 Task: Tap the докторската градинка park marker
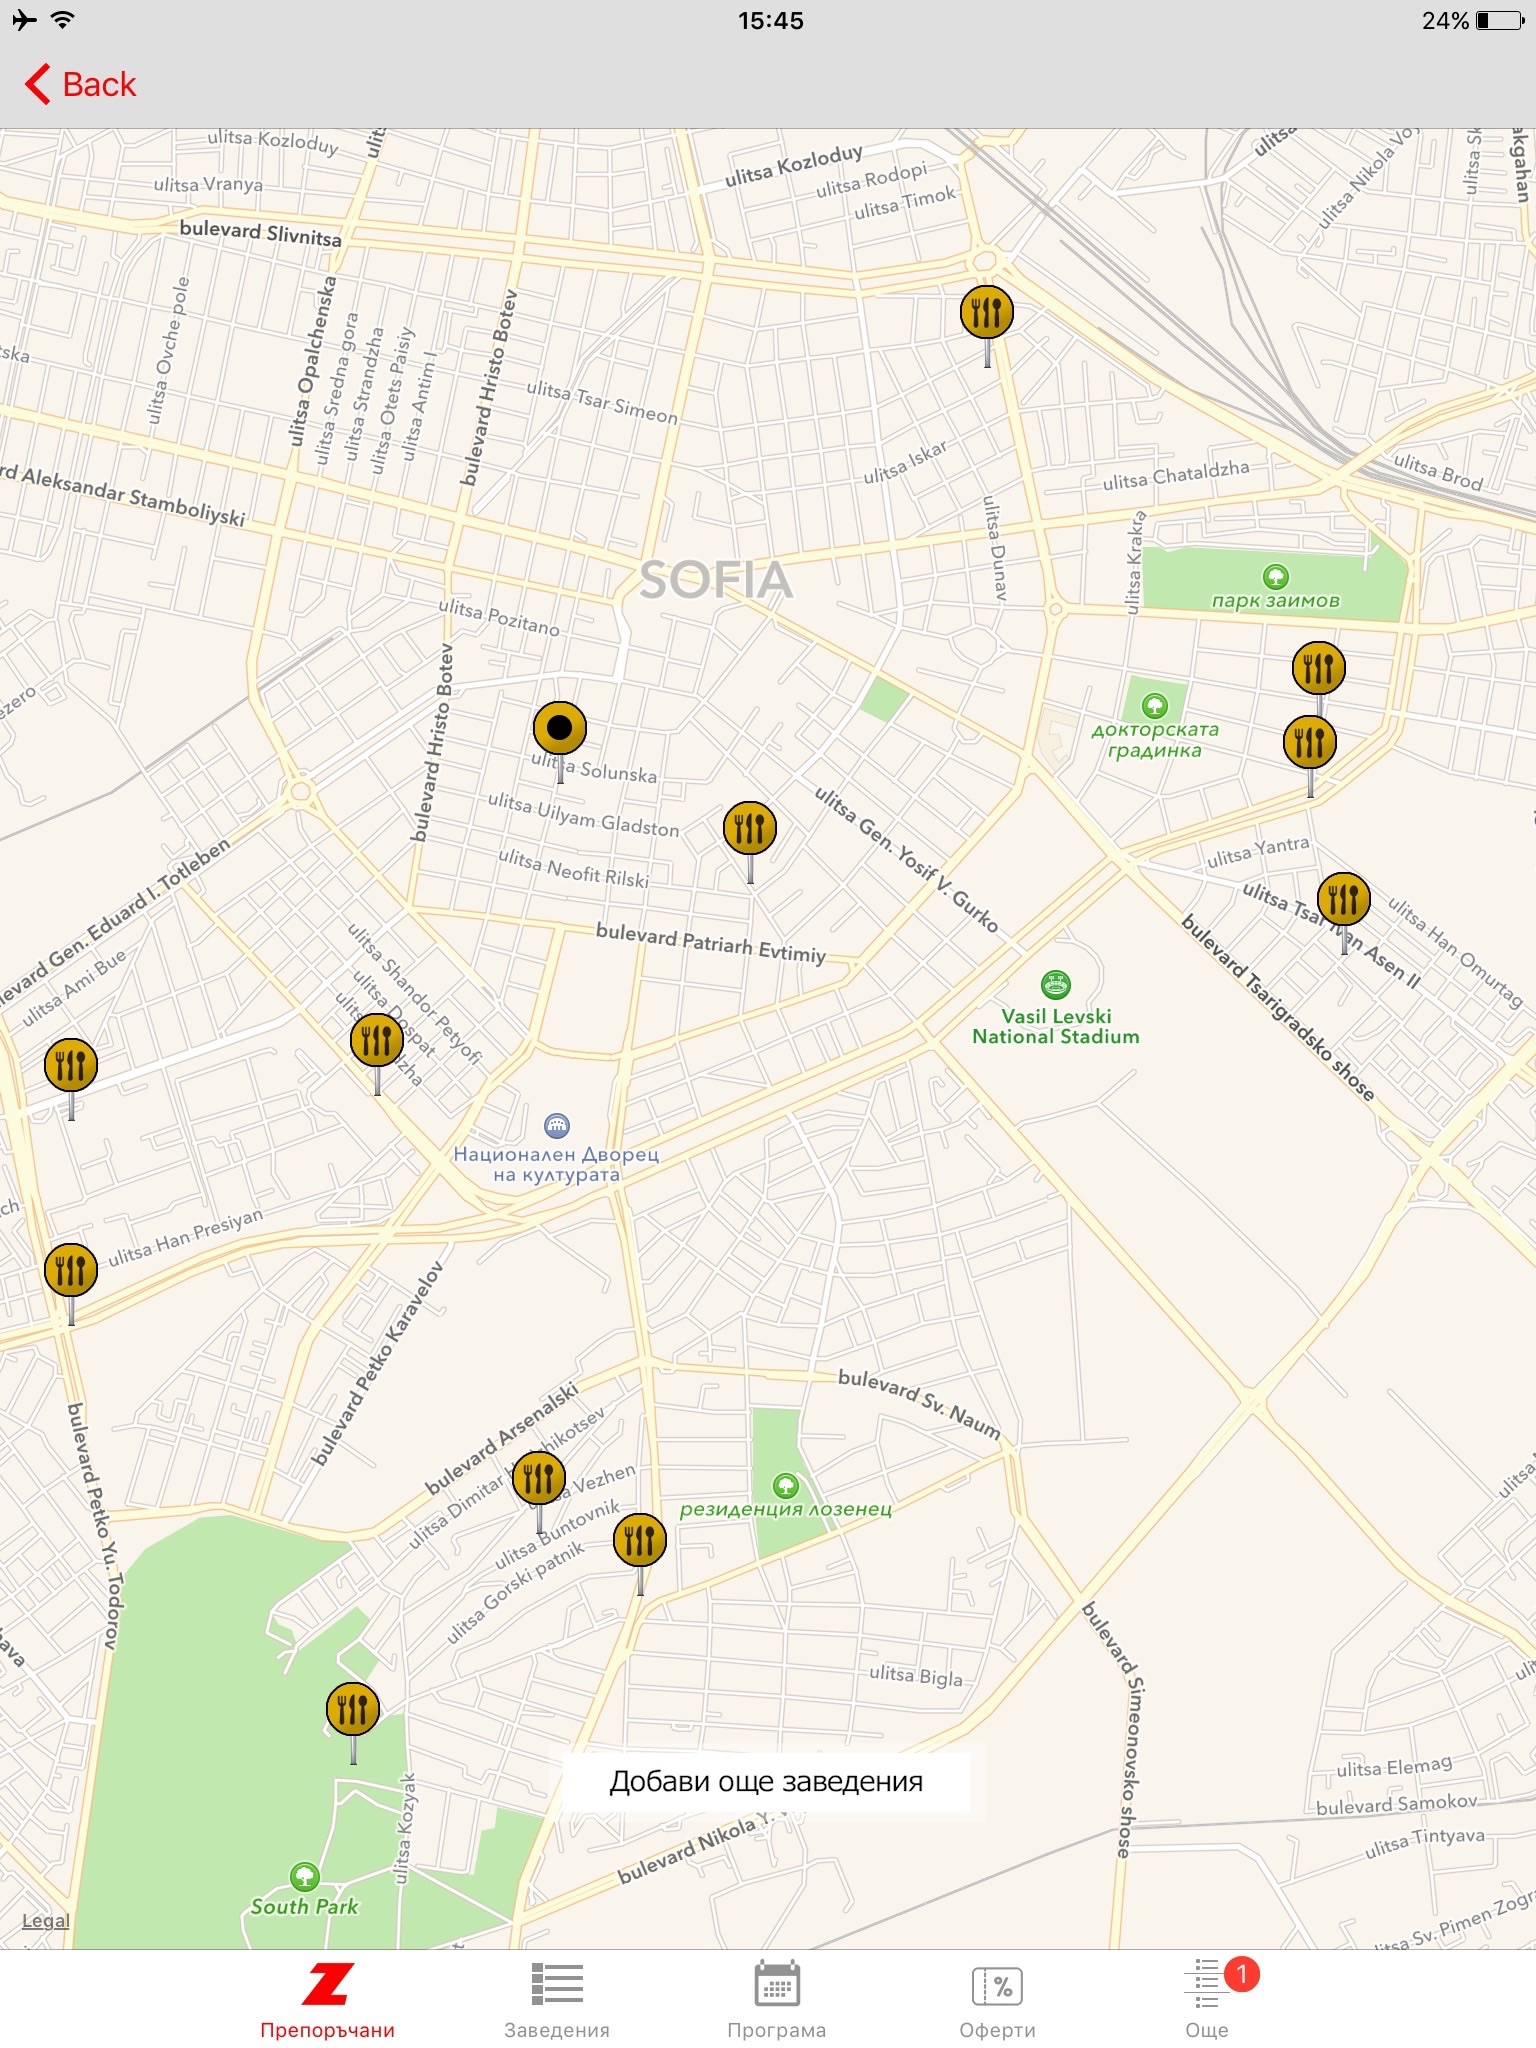1155,706
